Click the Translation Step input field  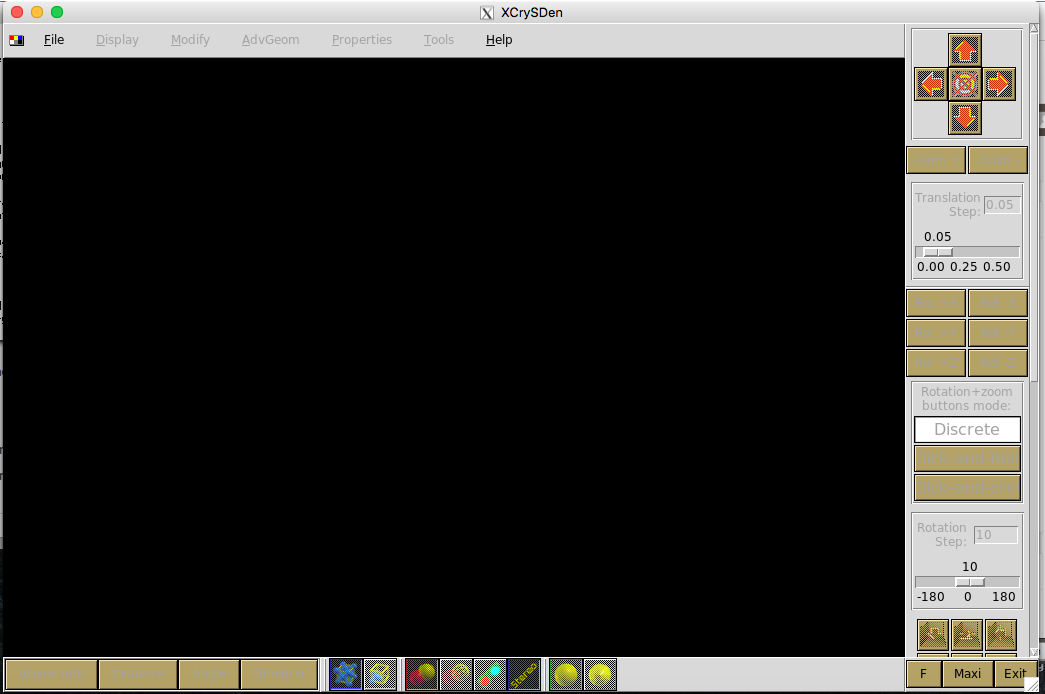click(1002, 205)
